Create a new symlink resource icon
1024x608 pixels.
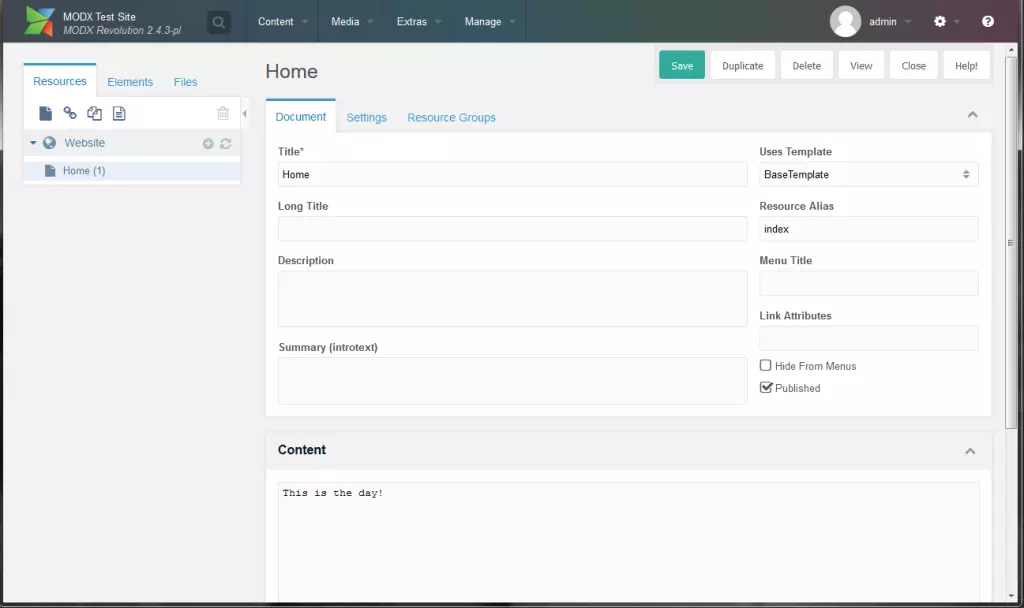pos(95,114)
